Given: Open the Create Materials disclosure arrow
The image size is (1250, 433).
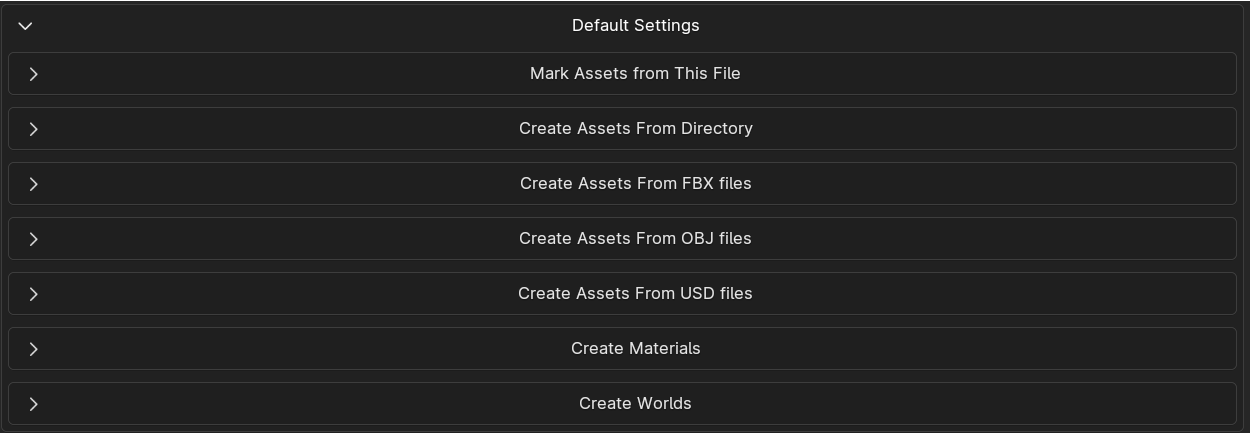Looking at the screenshot, I should (x=33, y=349).
